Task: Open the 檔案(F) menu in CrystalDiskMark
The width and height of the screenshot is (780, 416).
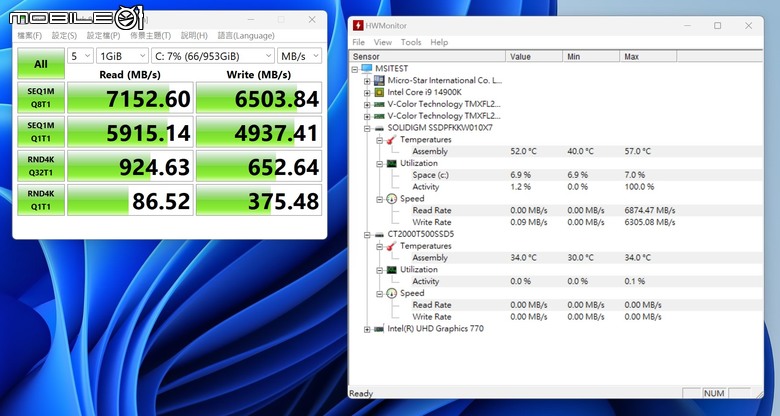Action: point(29,36)
